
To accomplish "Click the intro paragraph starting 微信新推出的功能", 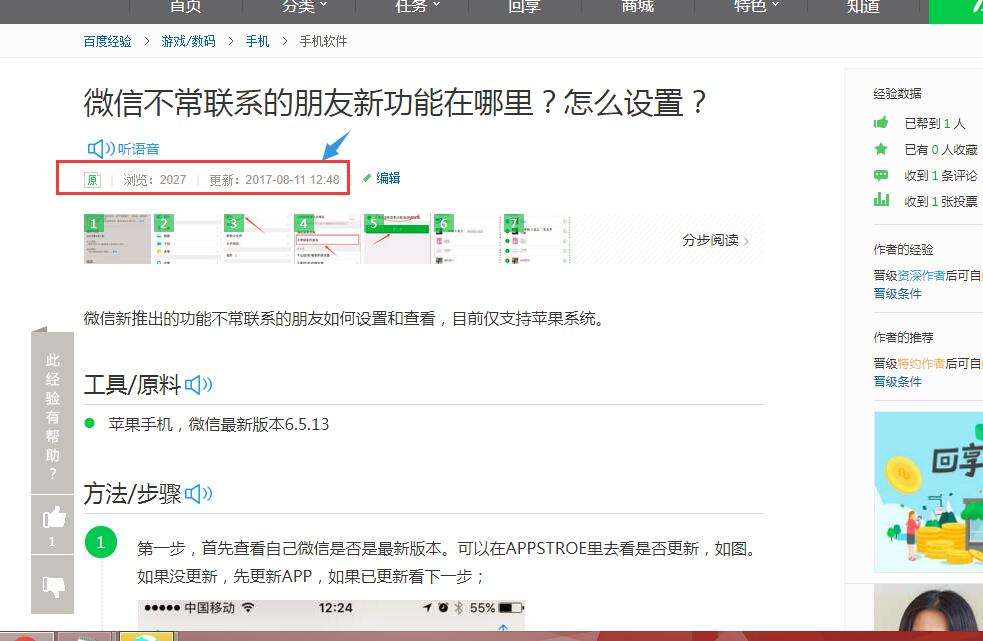I will (x=344, y=319).
